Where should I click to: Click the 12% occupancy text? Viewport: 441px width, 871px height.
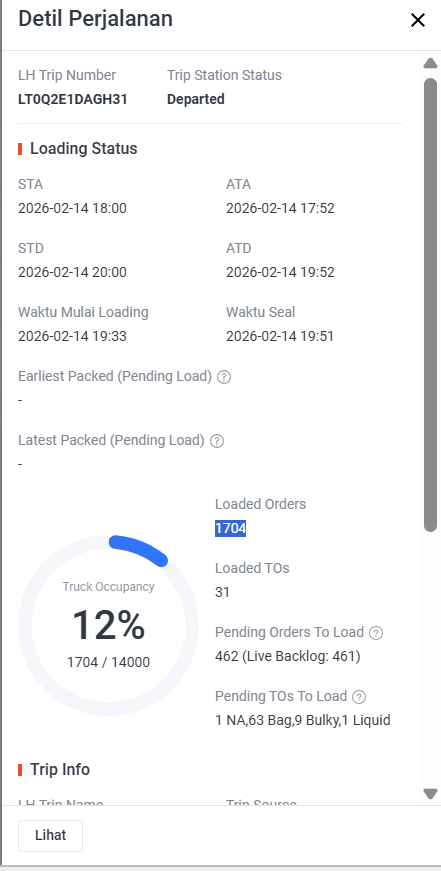click(x=109, y=625)
